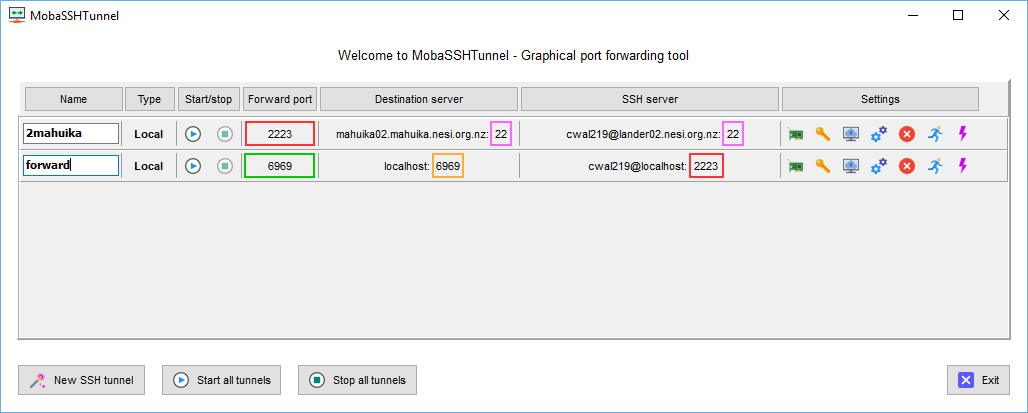The width and height of the screenshot is (1028, 413).
Task: Minimize the MobaSSHTunnel window
Action: (x=913, y=16)
